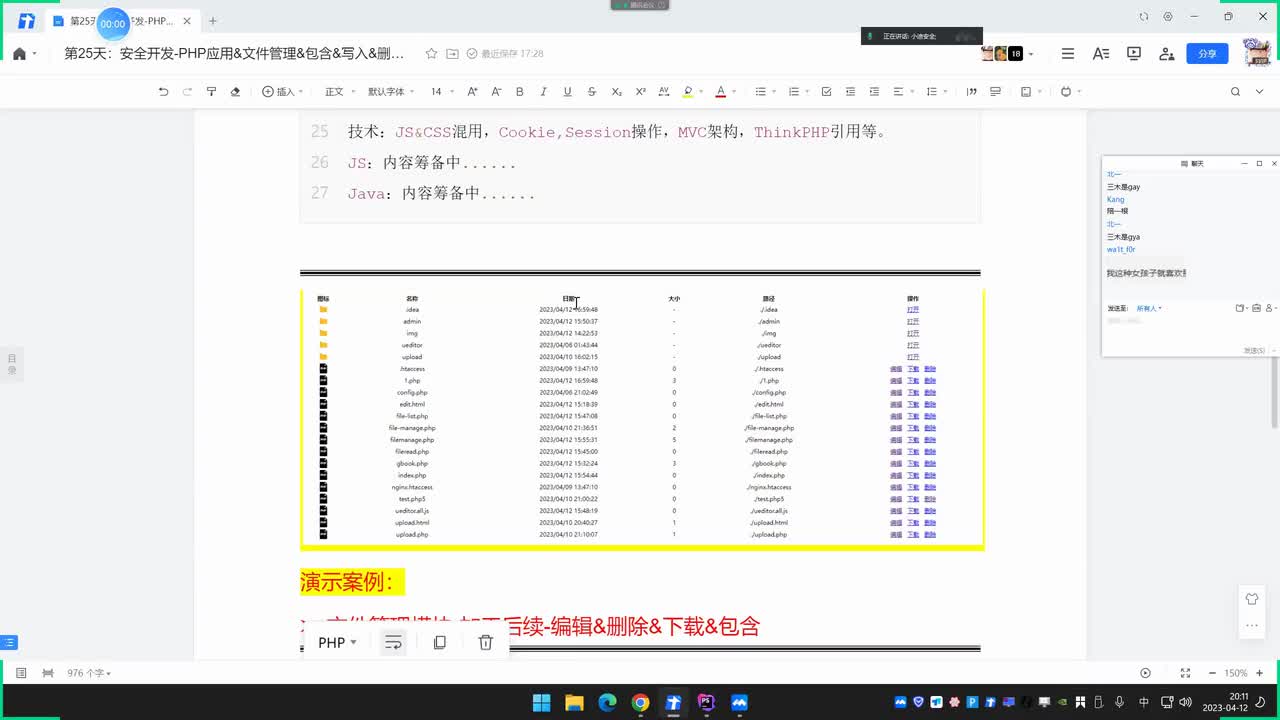Open the 正文 paragraph style dropdown

point(339,91)
